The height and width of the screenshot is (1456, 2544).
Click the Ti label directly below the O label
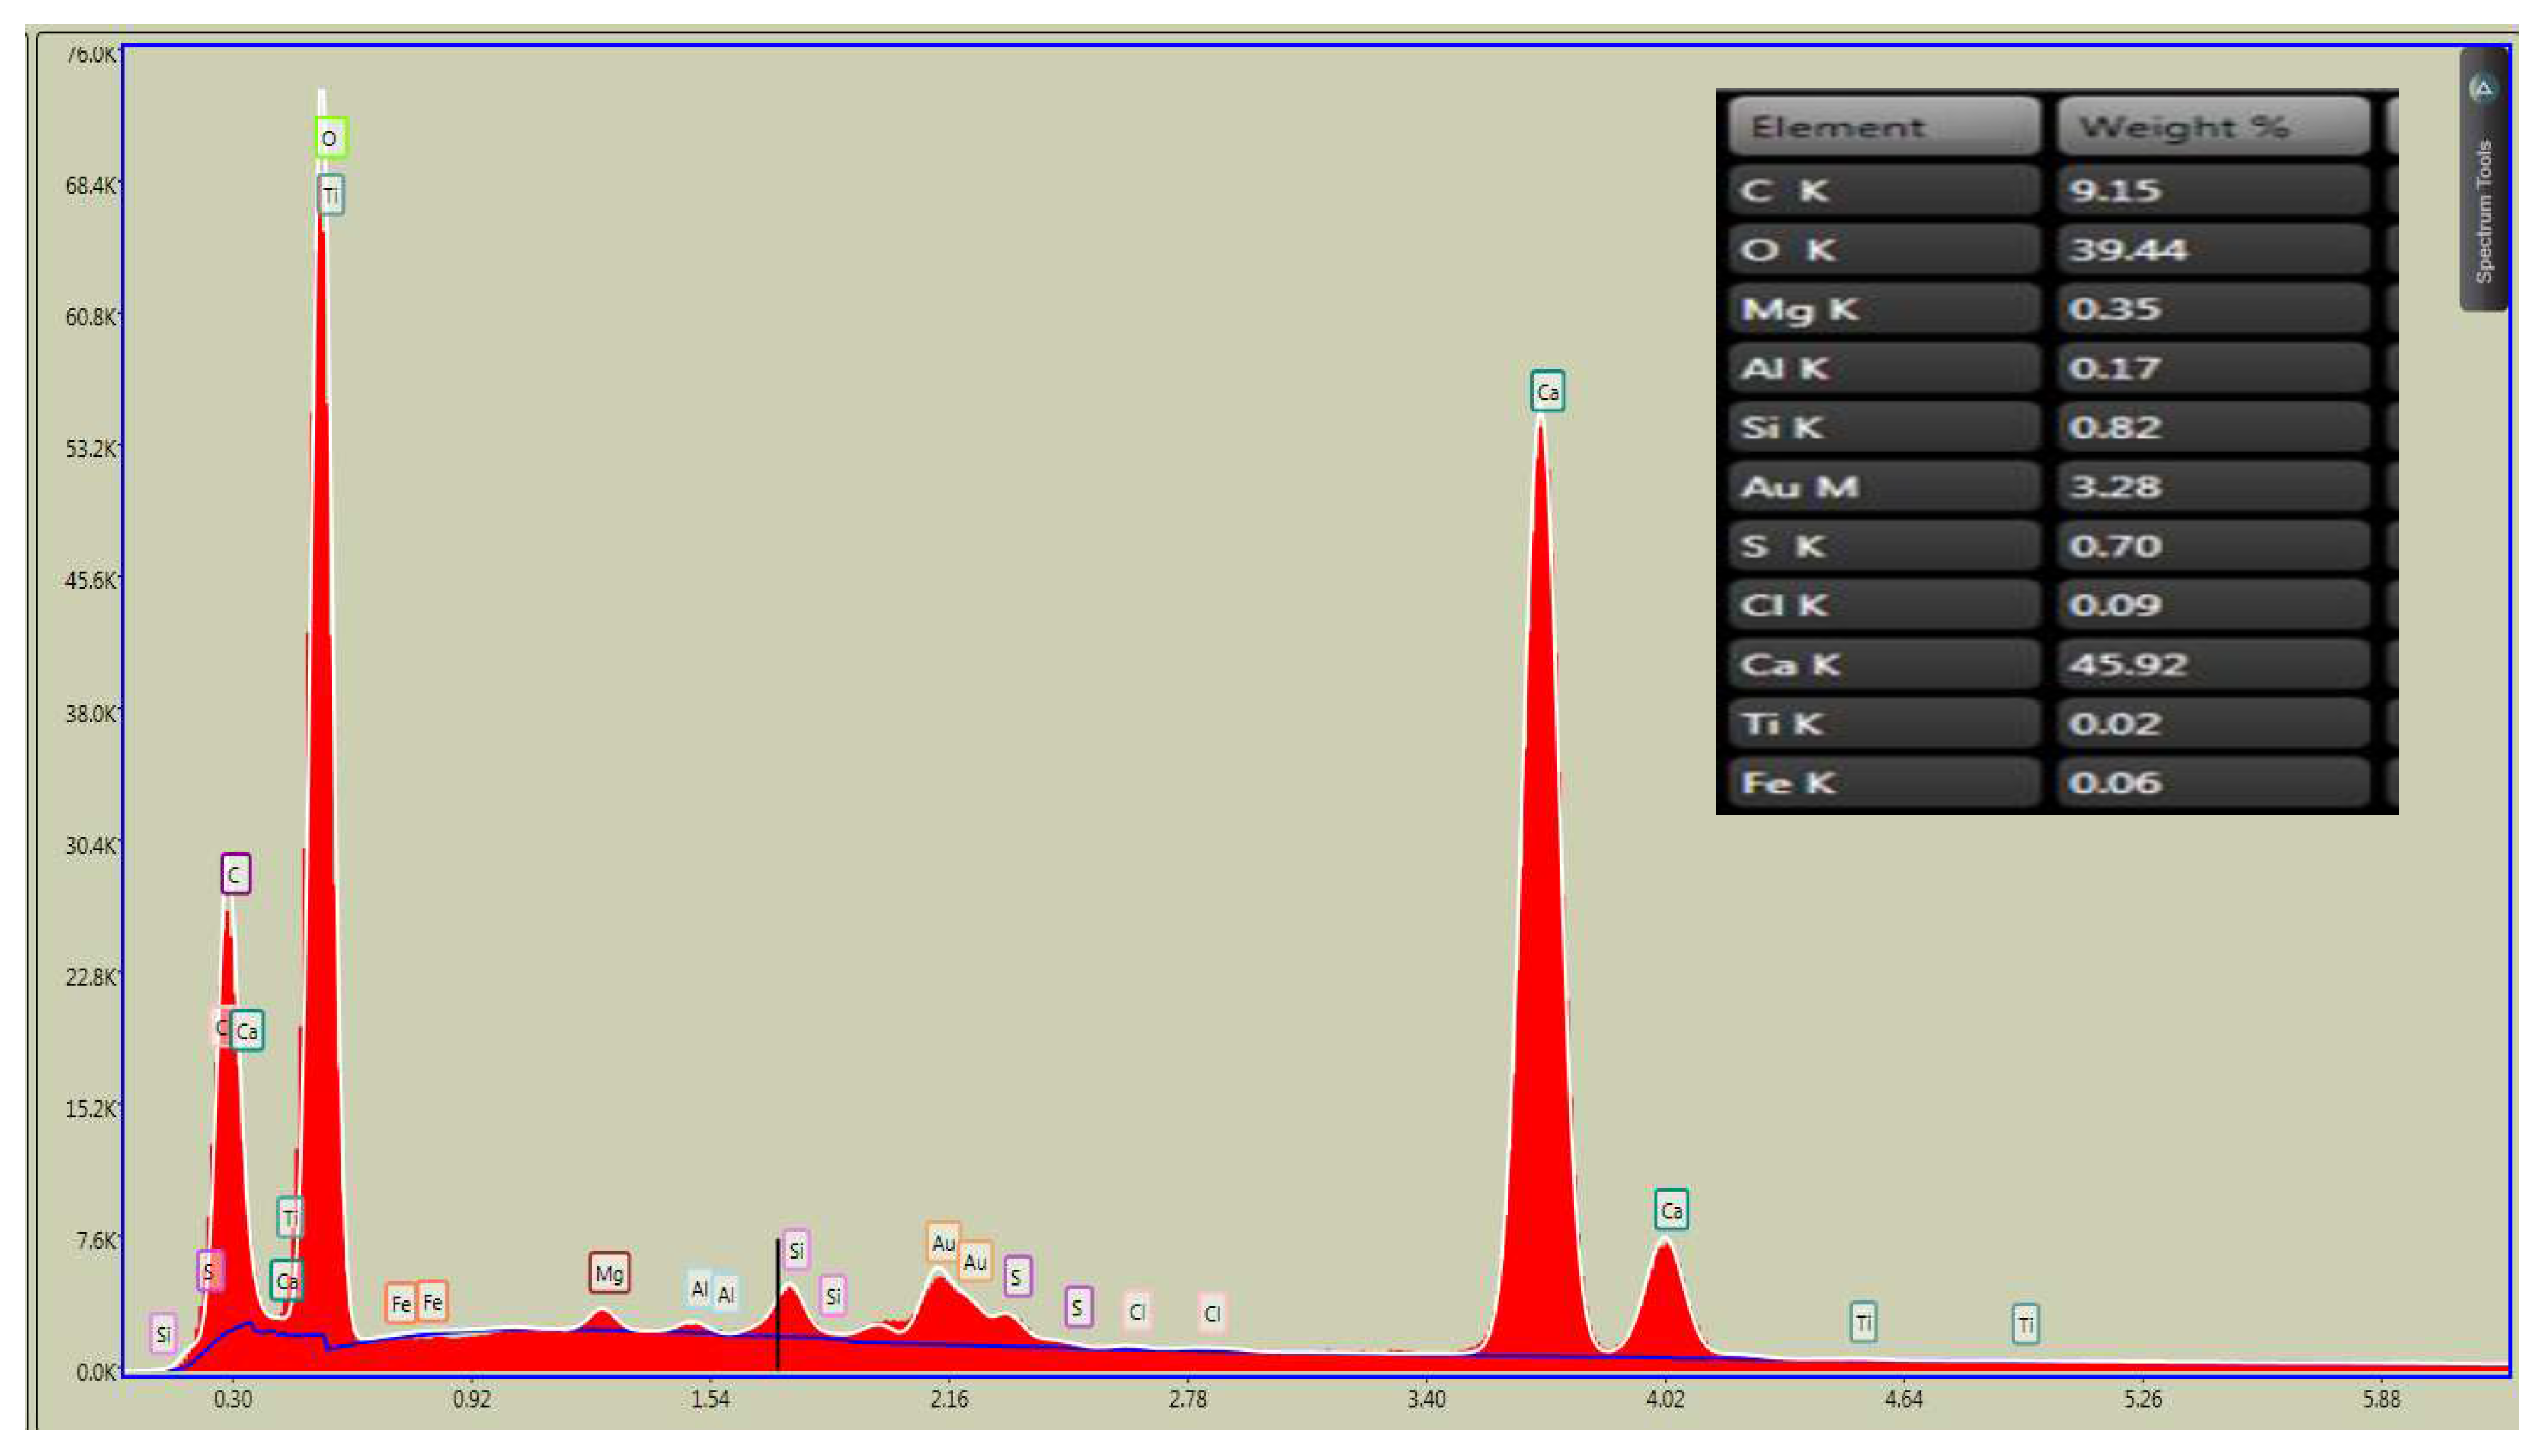(331, 195)
